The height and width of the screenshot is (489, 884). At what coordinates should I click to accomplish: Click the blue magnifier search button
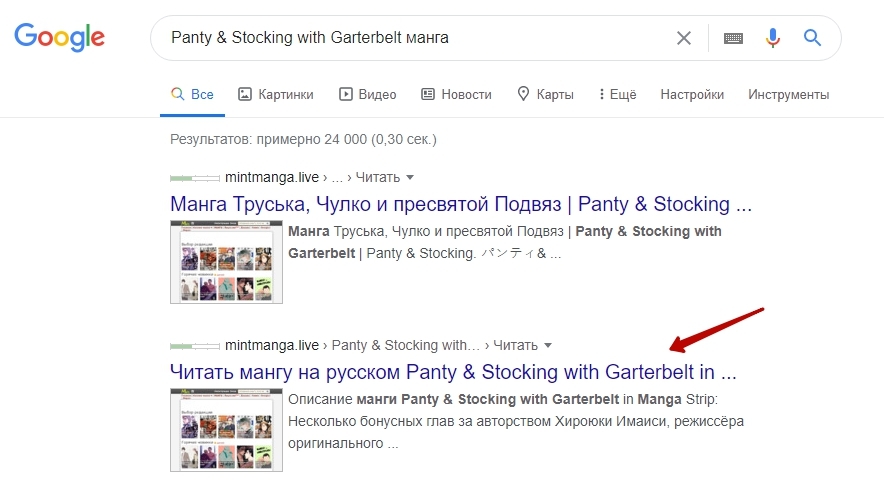click(812, 38)
